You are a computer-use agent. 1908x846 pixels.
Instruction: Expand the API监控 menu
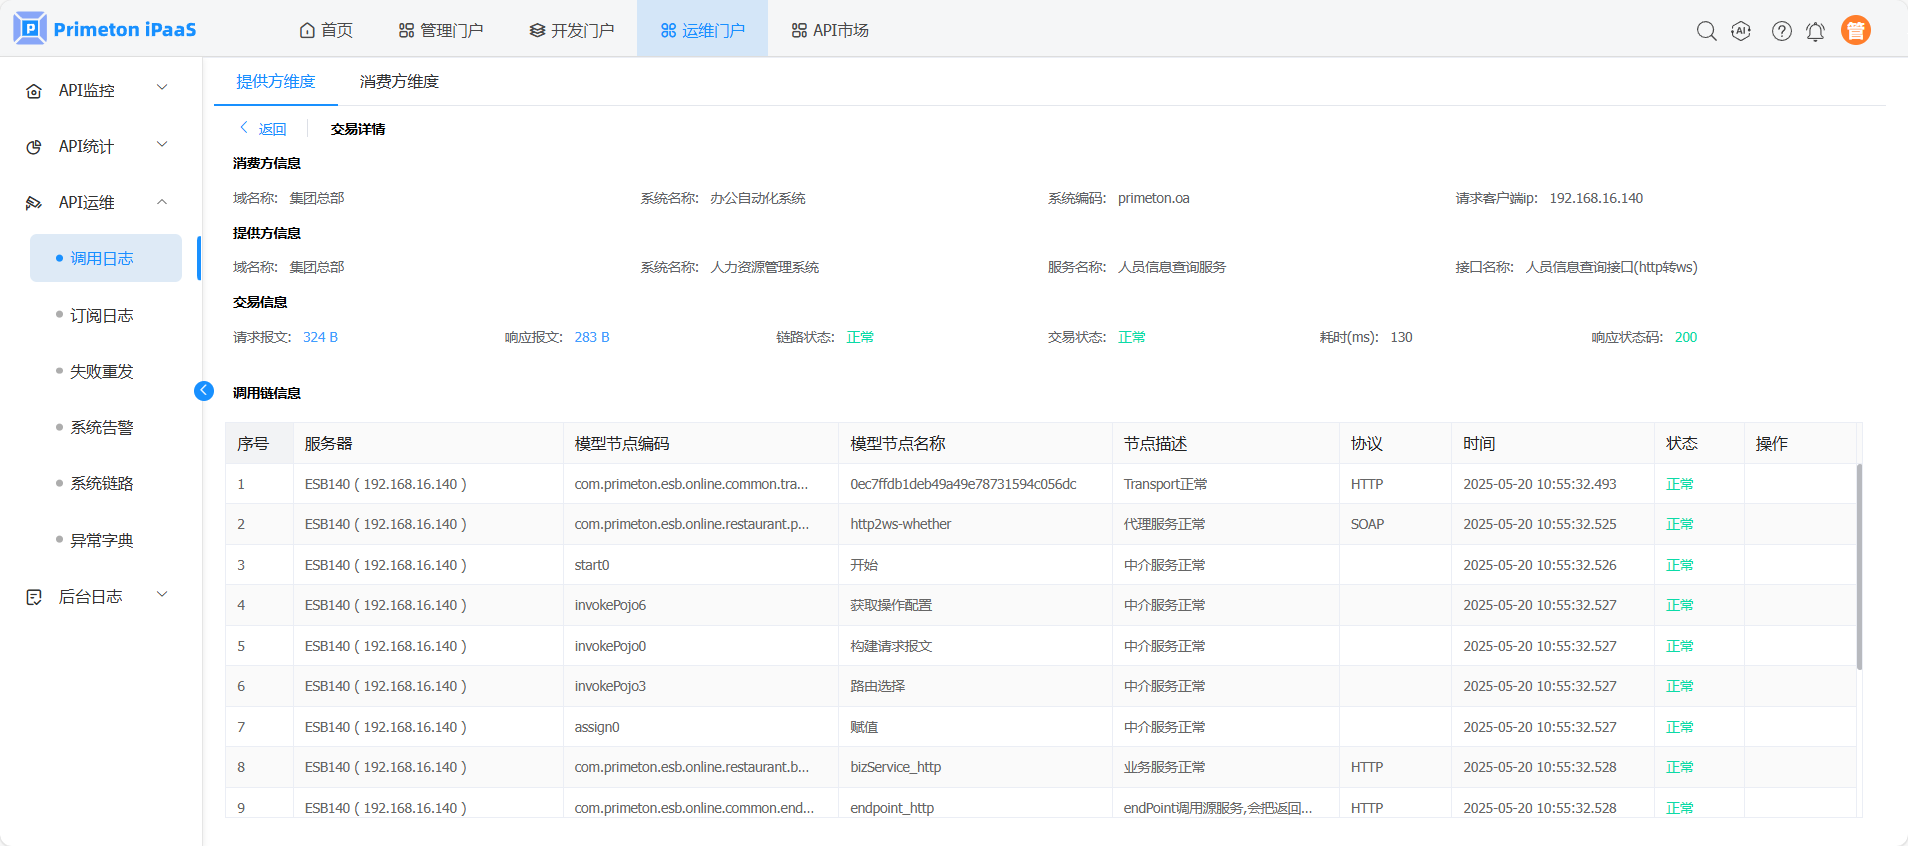pos(162,89)
